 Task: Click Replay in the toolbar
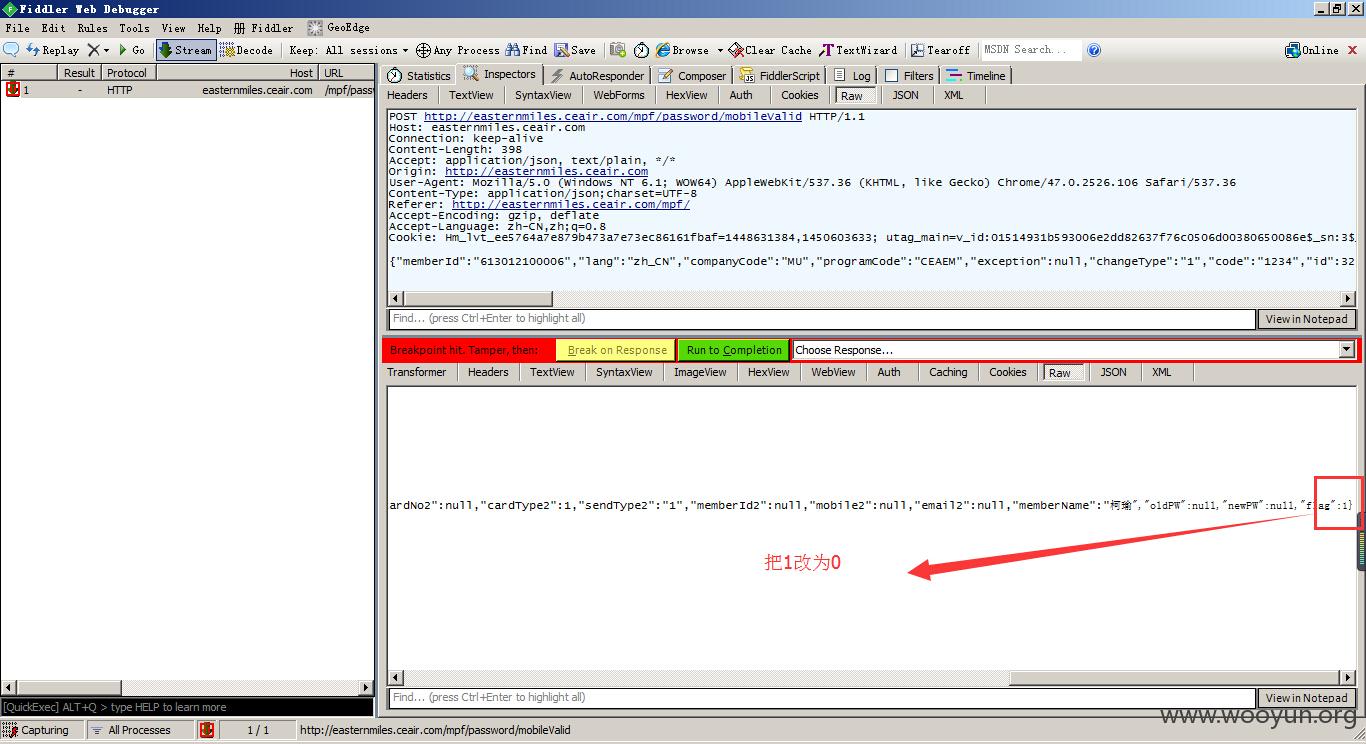coord(52,50)
